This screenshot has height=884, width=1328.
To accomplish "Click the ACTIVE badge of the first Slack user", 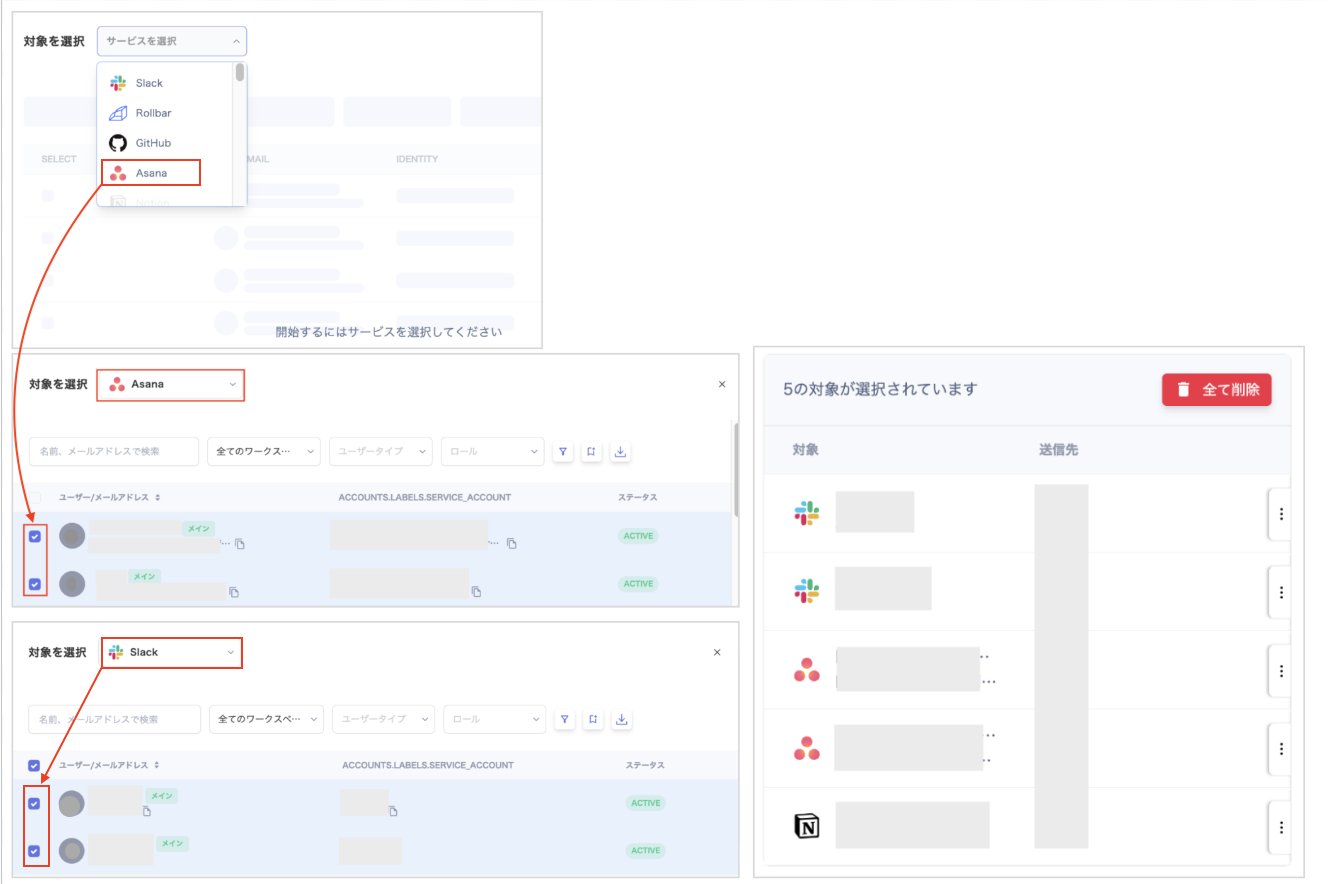I will tap(646, 803).
